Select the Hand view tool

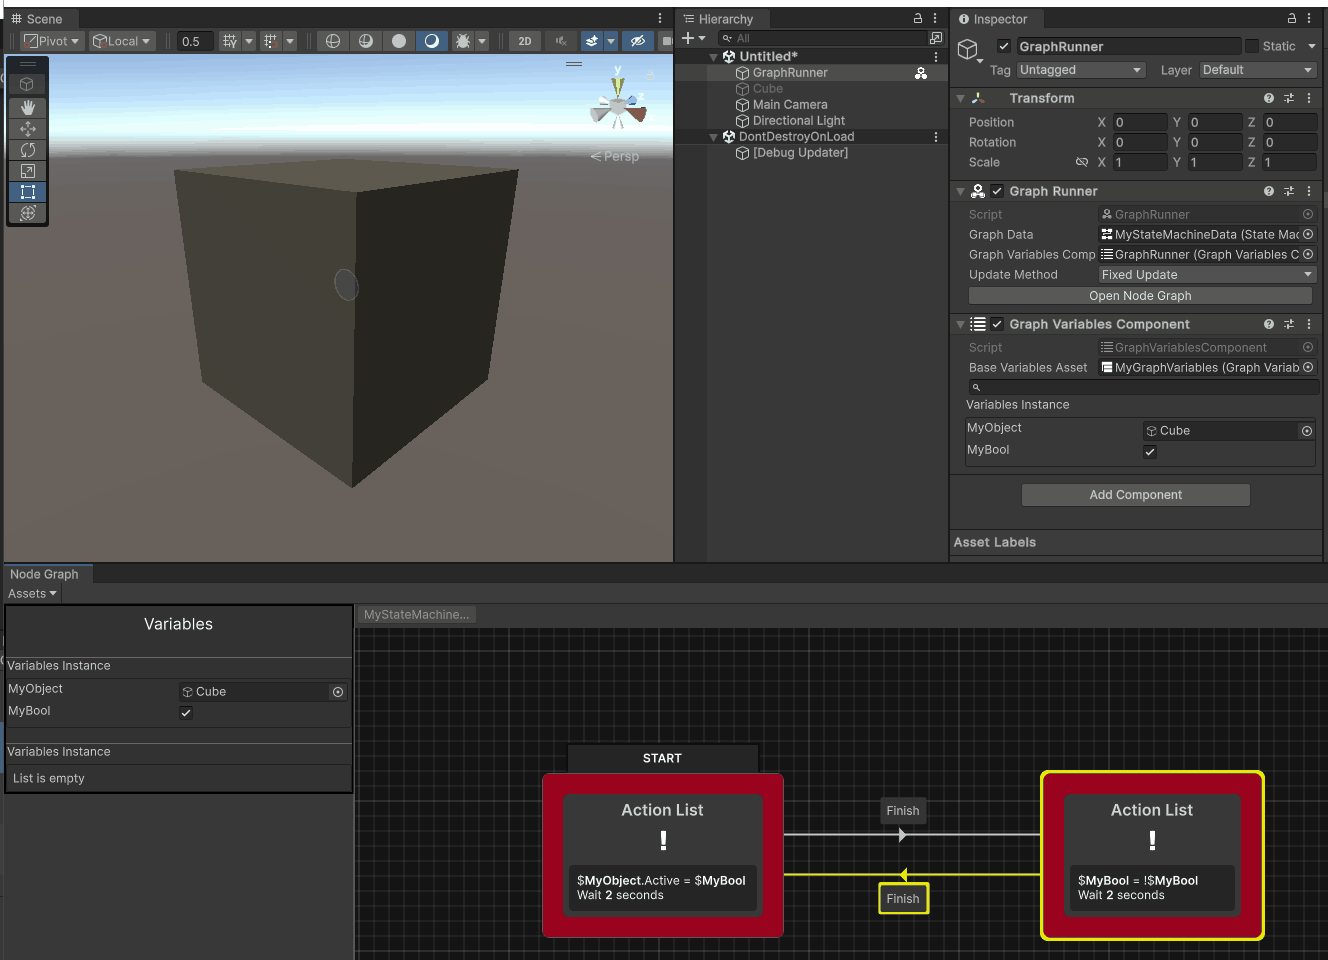[28, 107]
